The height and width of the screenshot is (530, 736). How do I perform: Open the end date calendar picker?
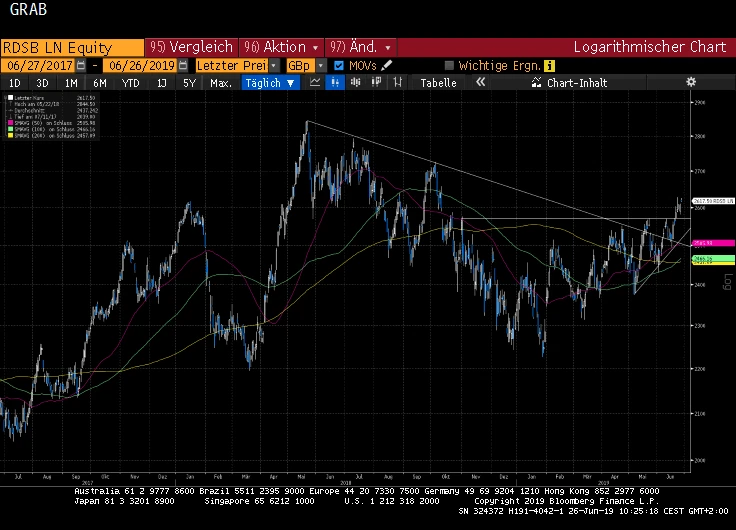182,65
